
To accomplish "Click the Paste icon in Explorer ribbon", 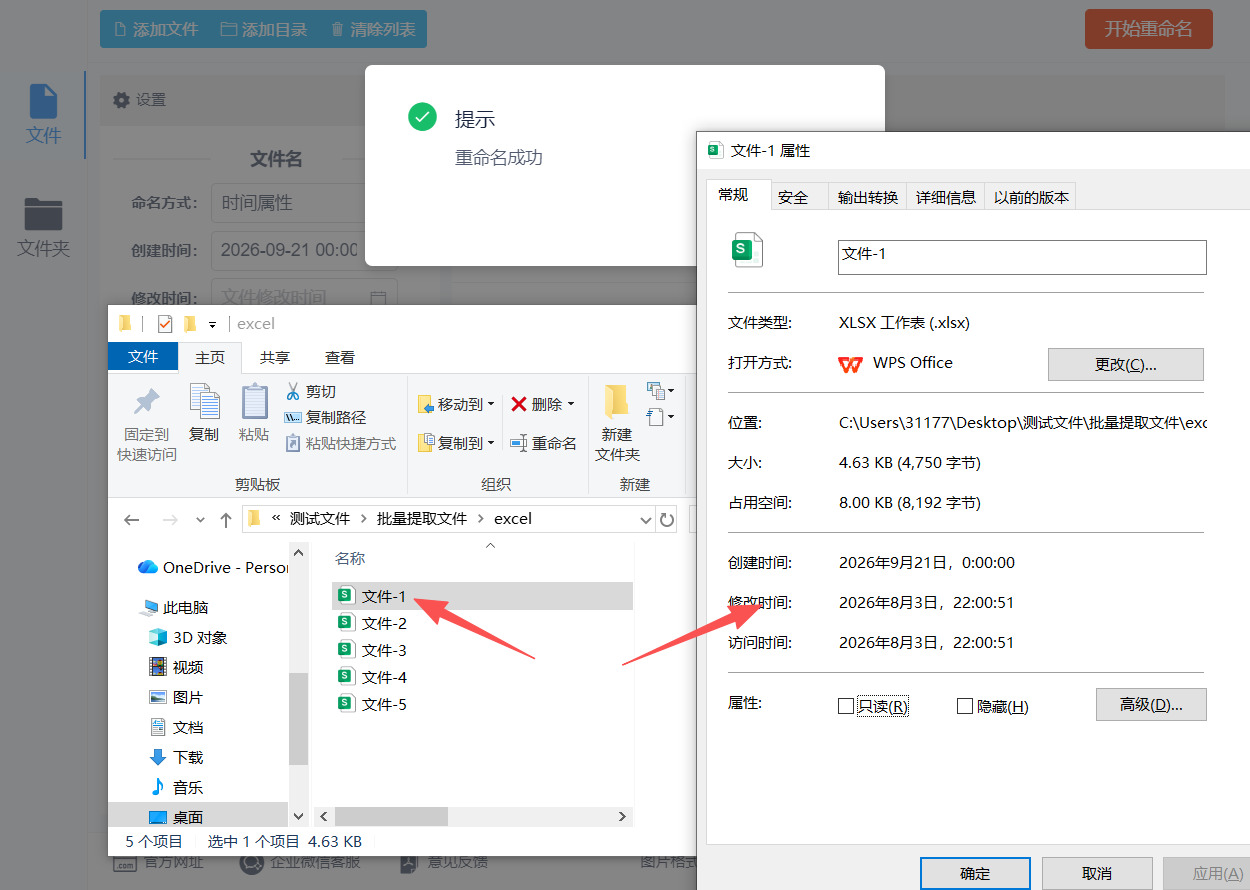I will pyautogui.click(x=254, y=402).
